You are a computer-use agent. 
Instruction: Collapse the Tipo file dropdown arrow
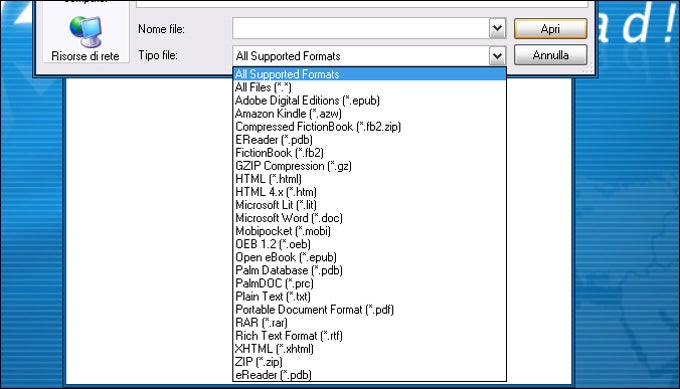point(497,56)
